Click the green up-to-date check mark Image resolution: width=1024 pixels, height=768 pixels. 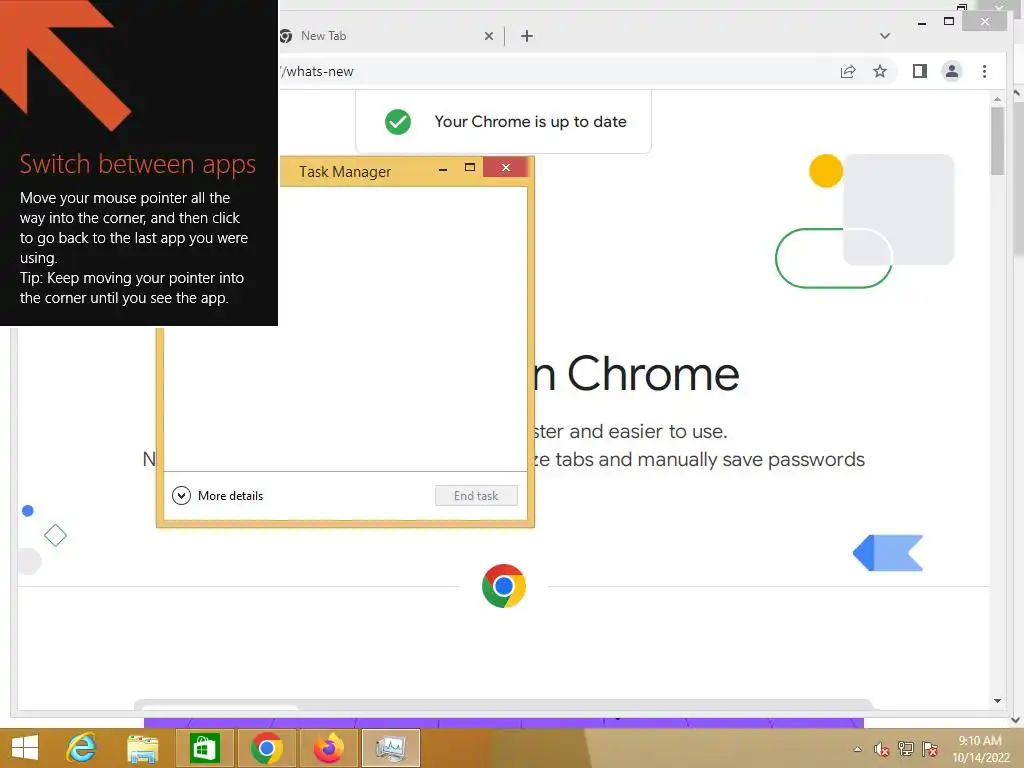click(x=398, y=121)
